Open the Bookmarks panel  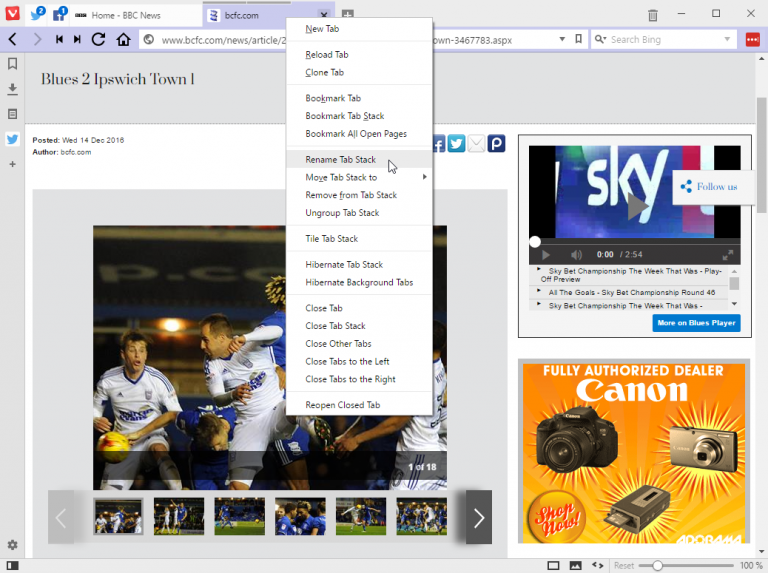(x=13, y=64)
